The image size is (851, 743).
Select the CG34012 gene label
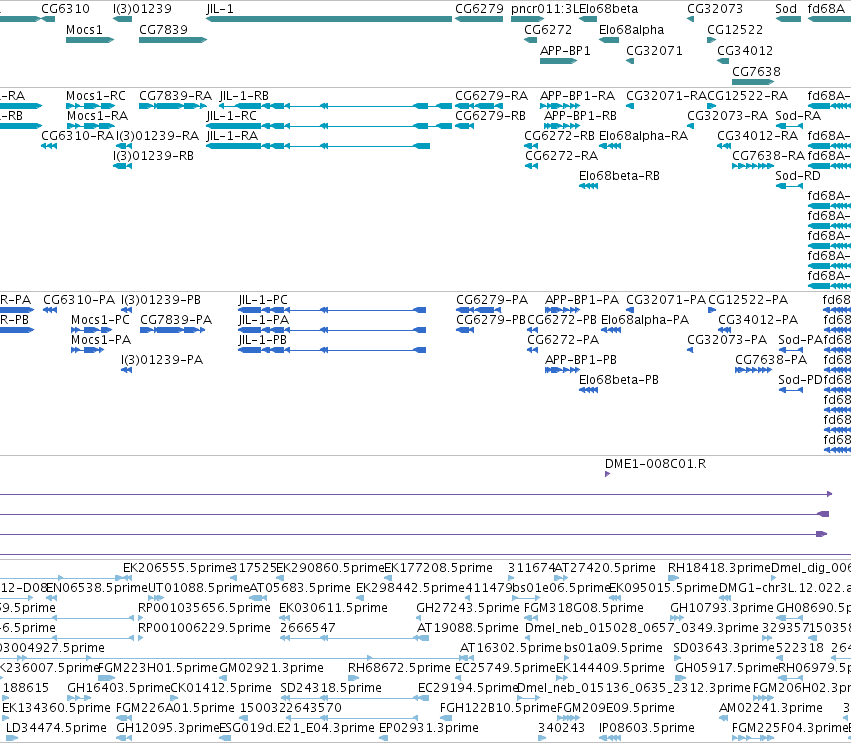(745, 50)
